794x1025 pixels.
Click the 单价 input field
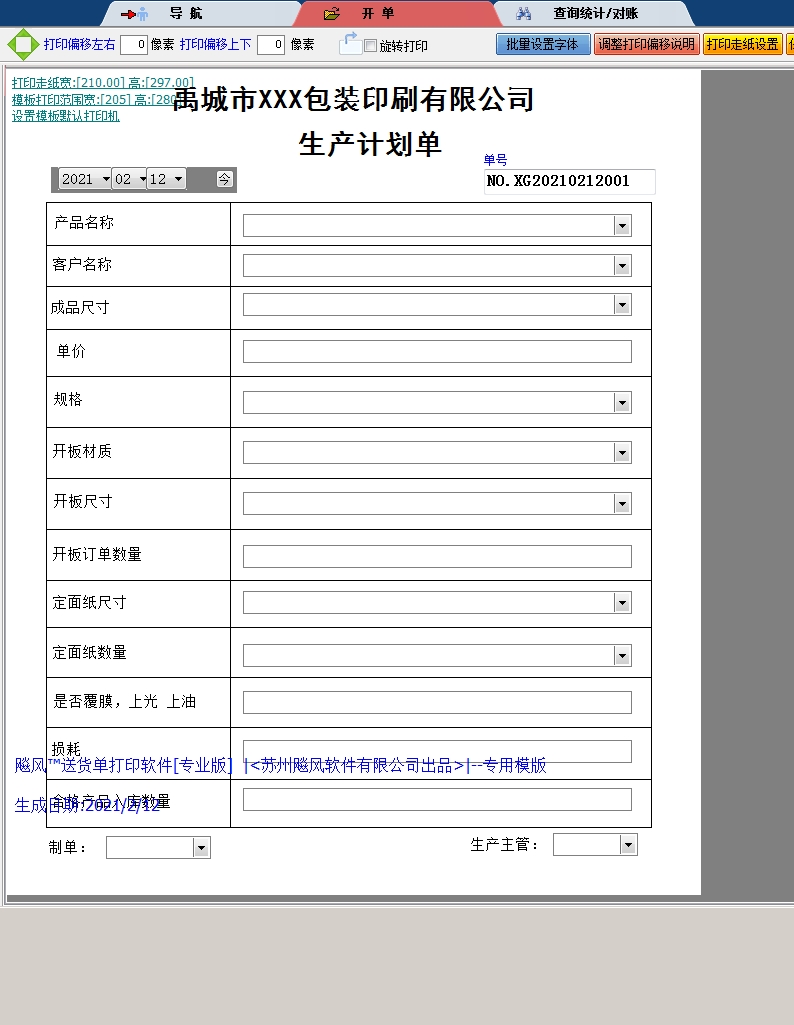click(437, 352)
